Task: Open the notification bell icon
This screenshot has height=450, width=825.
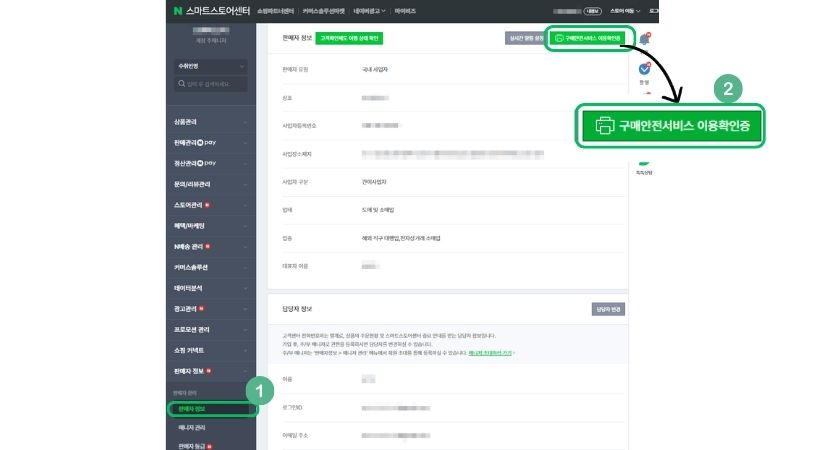Action: pos(644,38)
